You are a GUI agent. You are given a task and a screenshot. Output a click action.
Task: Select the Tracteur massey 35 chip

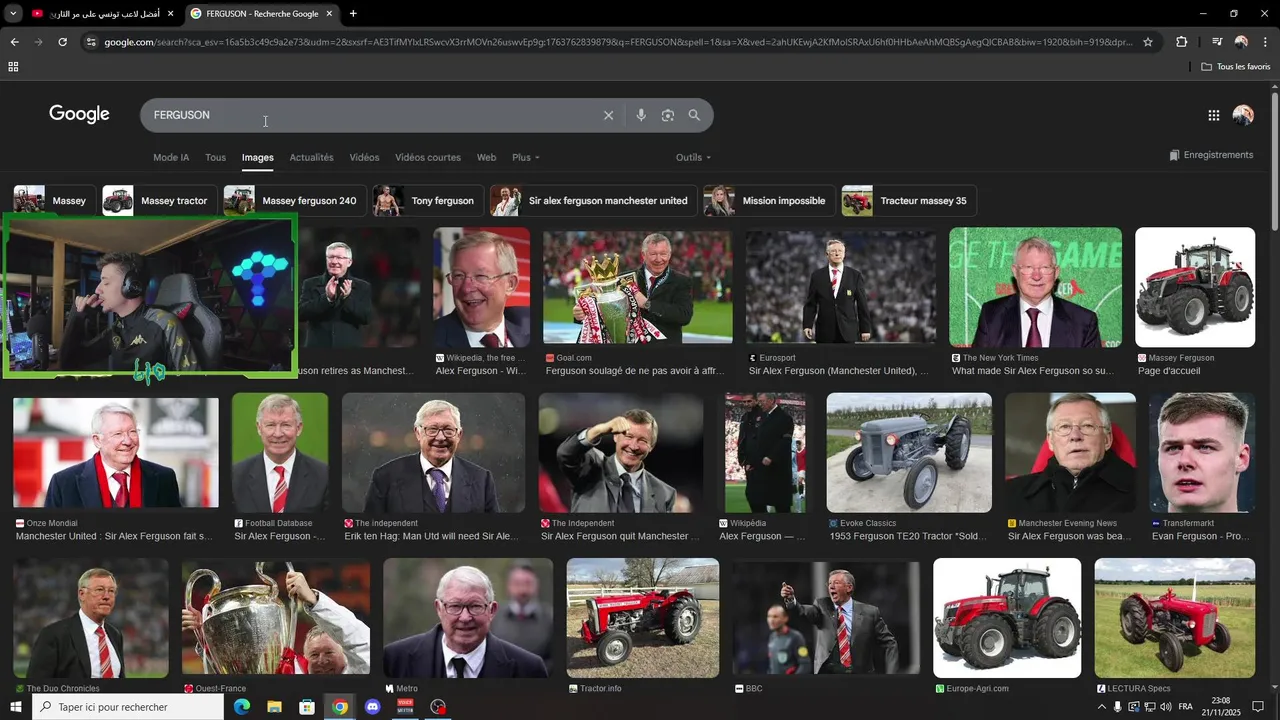tap(909, 201)
